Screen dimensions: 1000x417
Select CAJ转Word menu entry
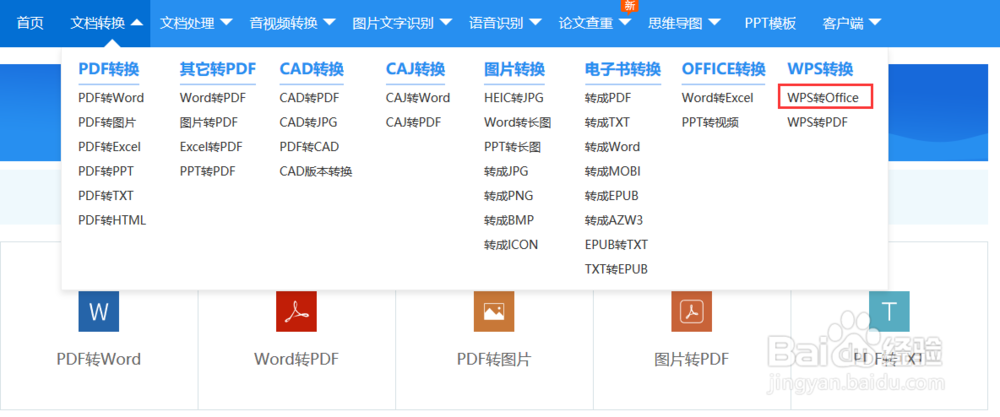[x=418, y=98]
